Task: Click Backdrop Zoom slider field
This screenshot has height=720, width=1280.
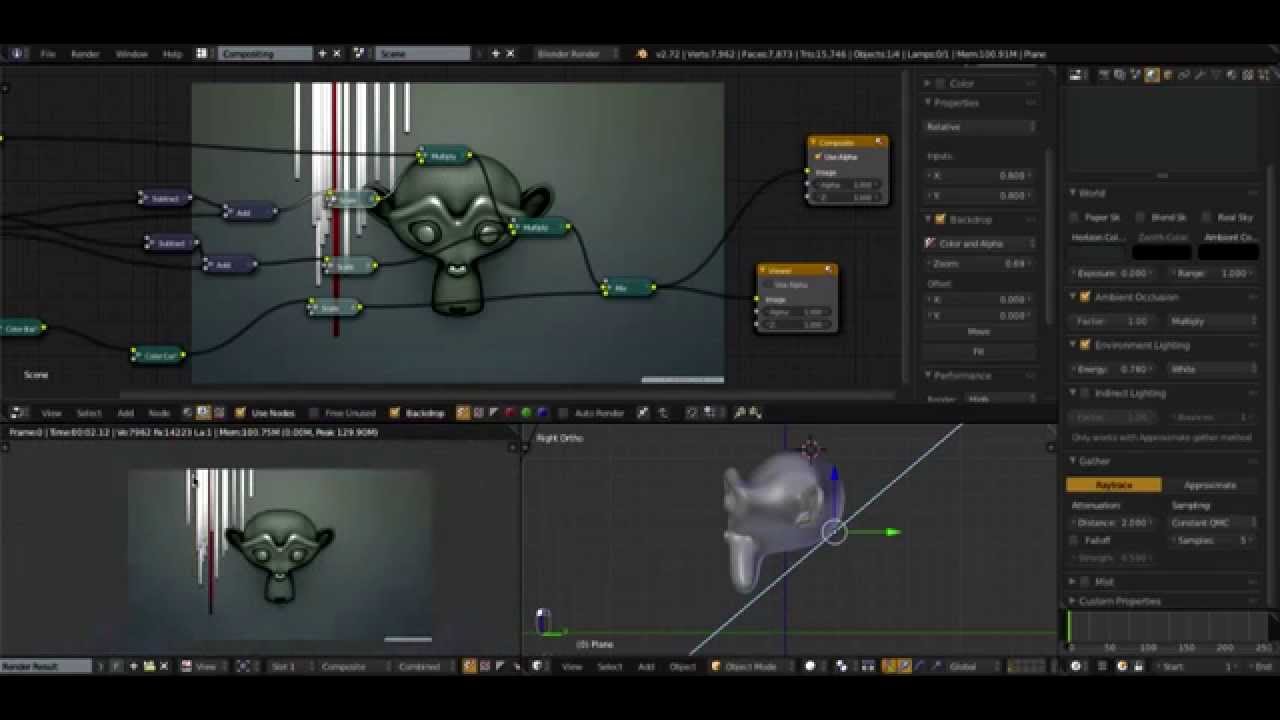Action: coord(980,263)
